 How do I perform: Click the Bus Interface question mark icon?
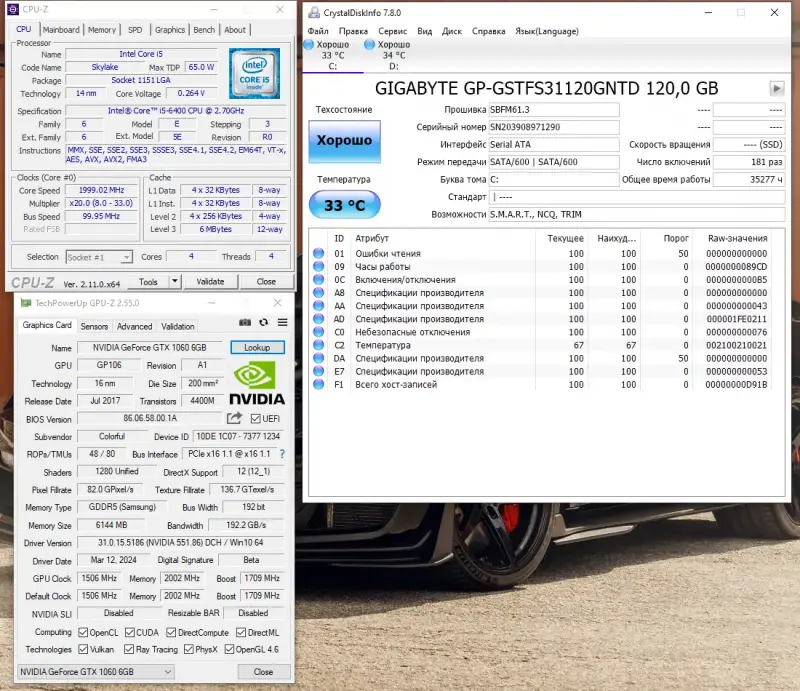point(282,454)
